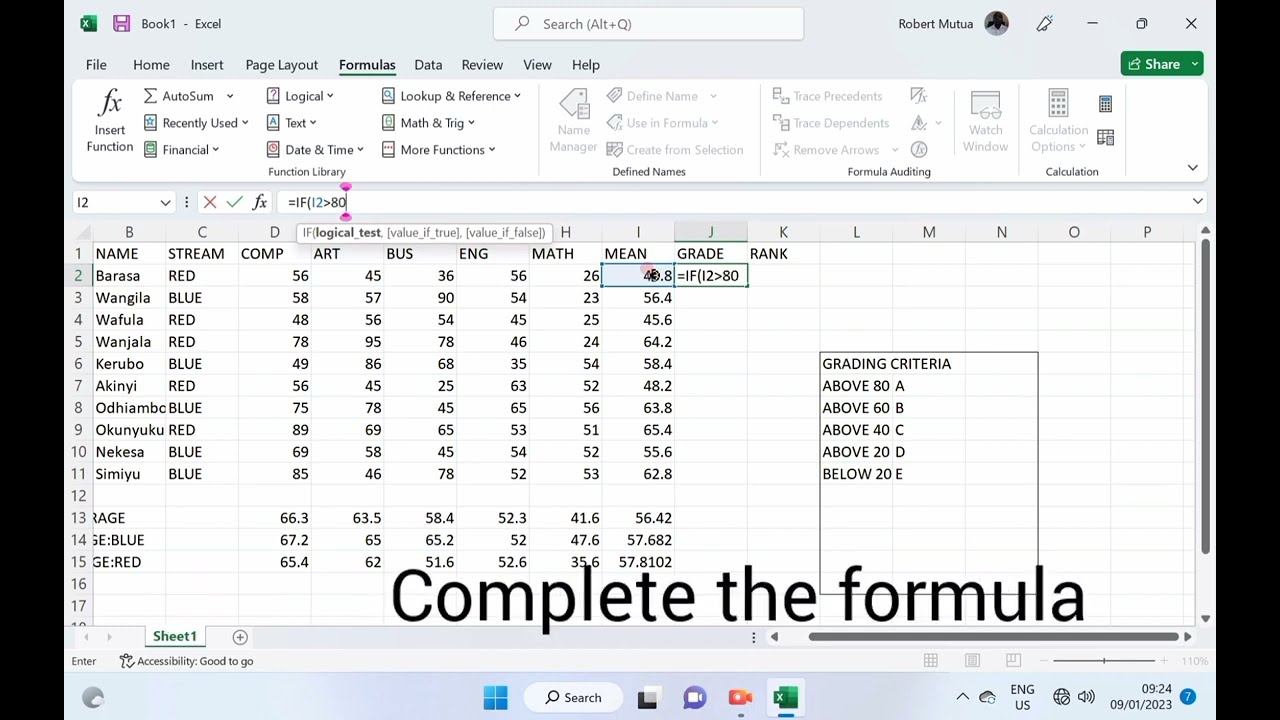Click the zoom slider in status bar
1280x720 pixels.
point(1104,661)
